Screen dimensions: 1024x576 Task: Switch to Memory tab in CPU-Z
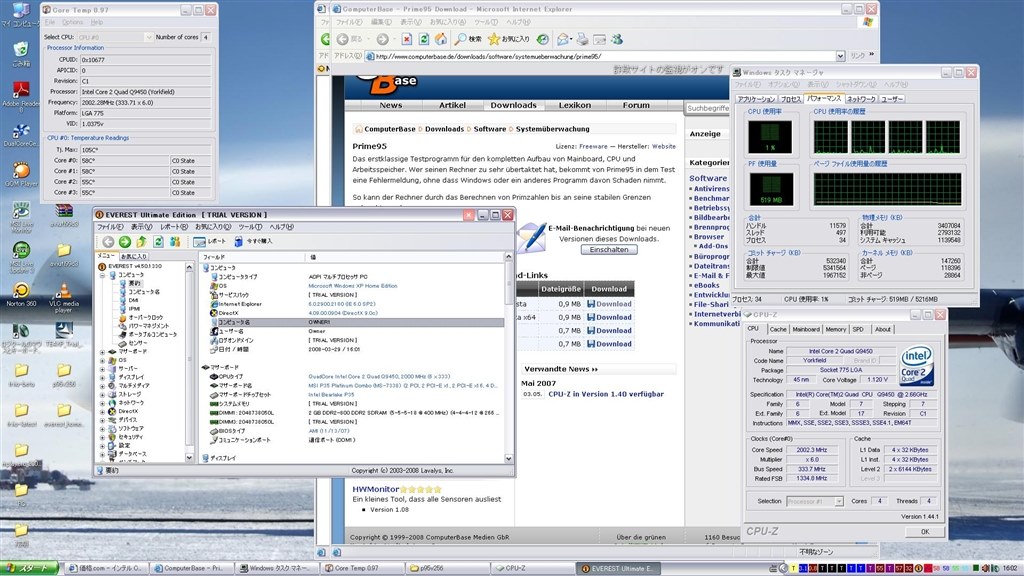click(835, 329)
